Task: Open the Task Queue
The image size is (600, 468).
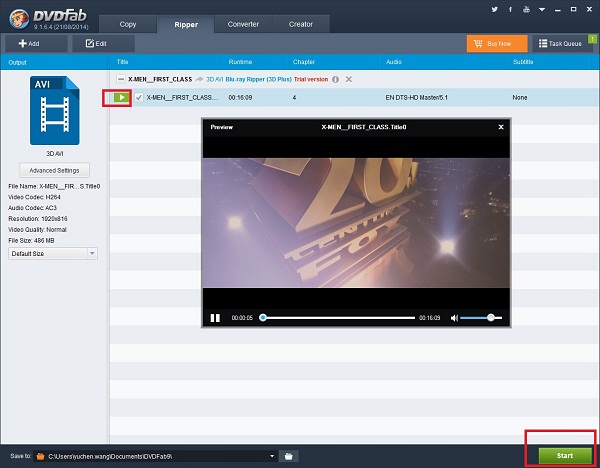Action: 561,44
